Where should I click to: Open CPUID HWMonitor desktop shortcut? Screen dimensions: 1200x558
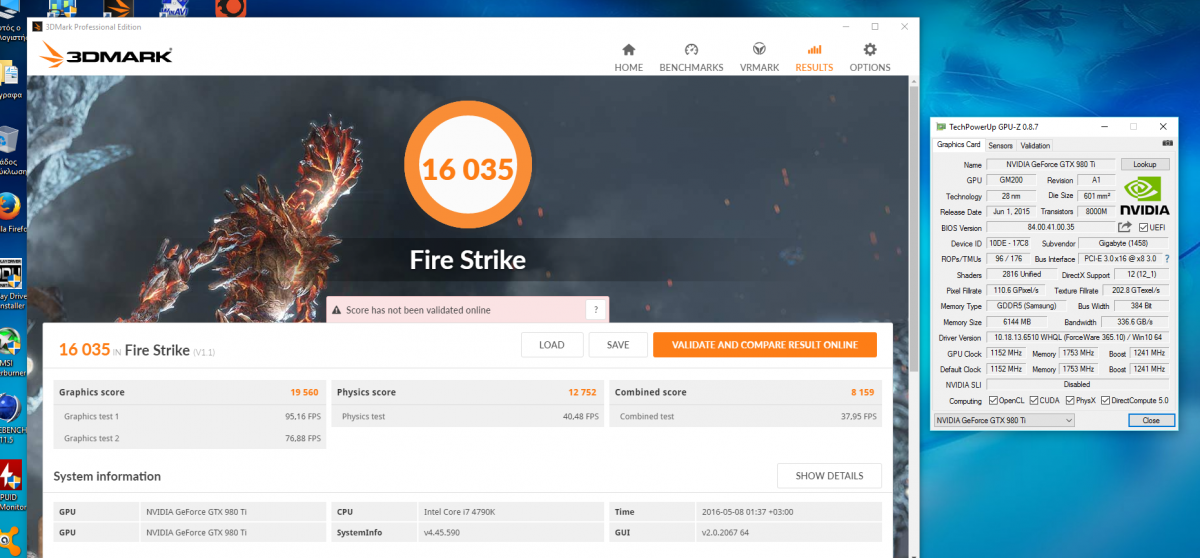(10, 484)
